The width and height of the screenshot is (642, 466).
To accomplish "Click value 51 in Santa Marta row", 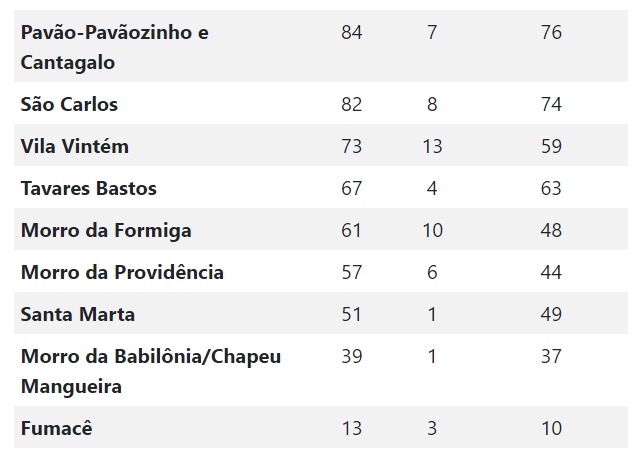I will (352, 314).
